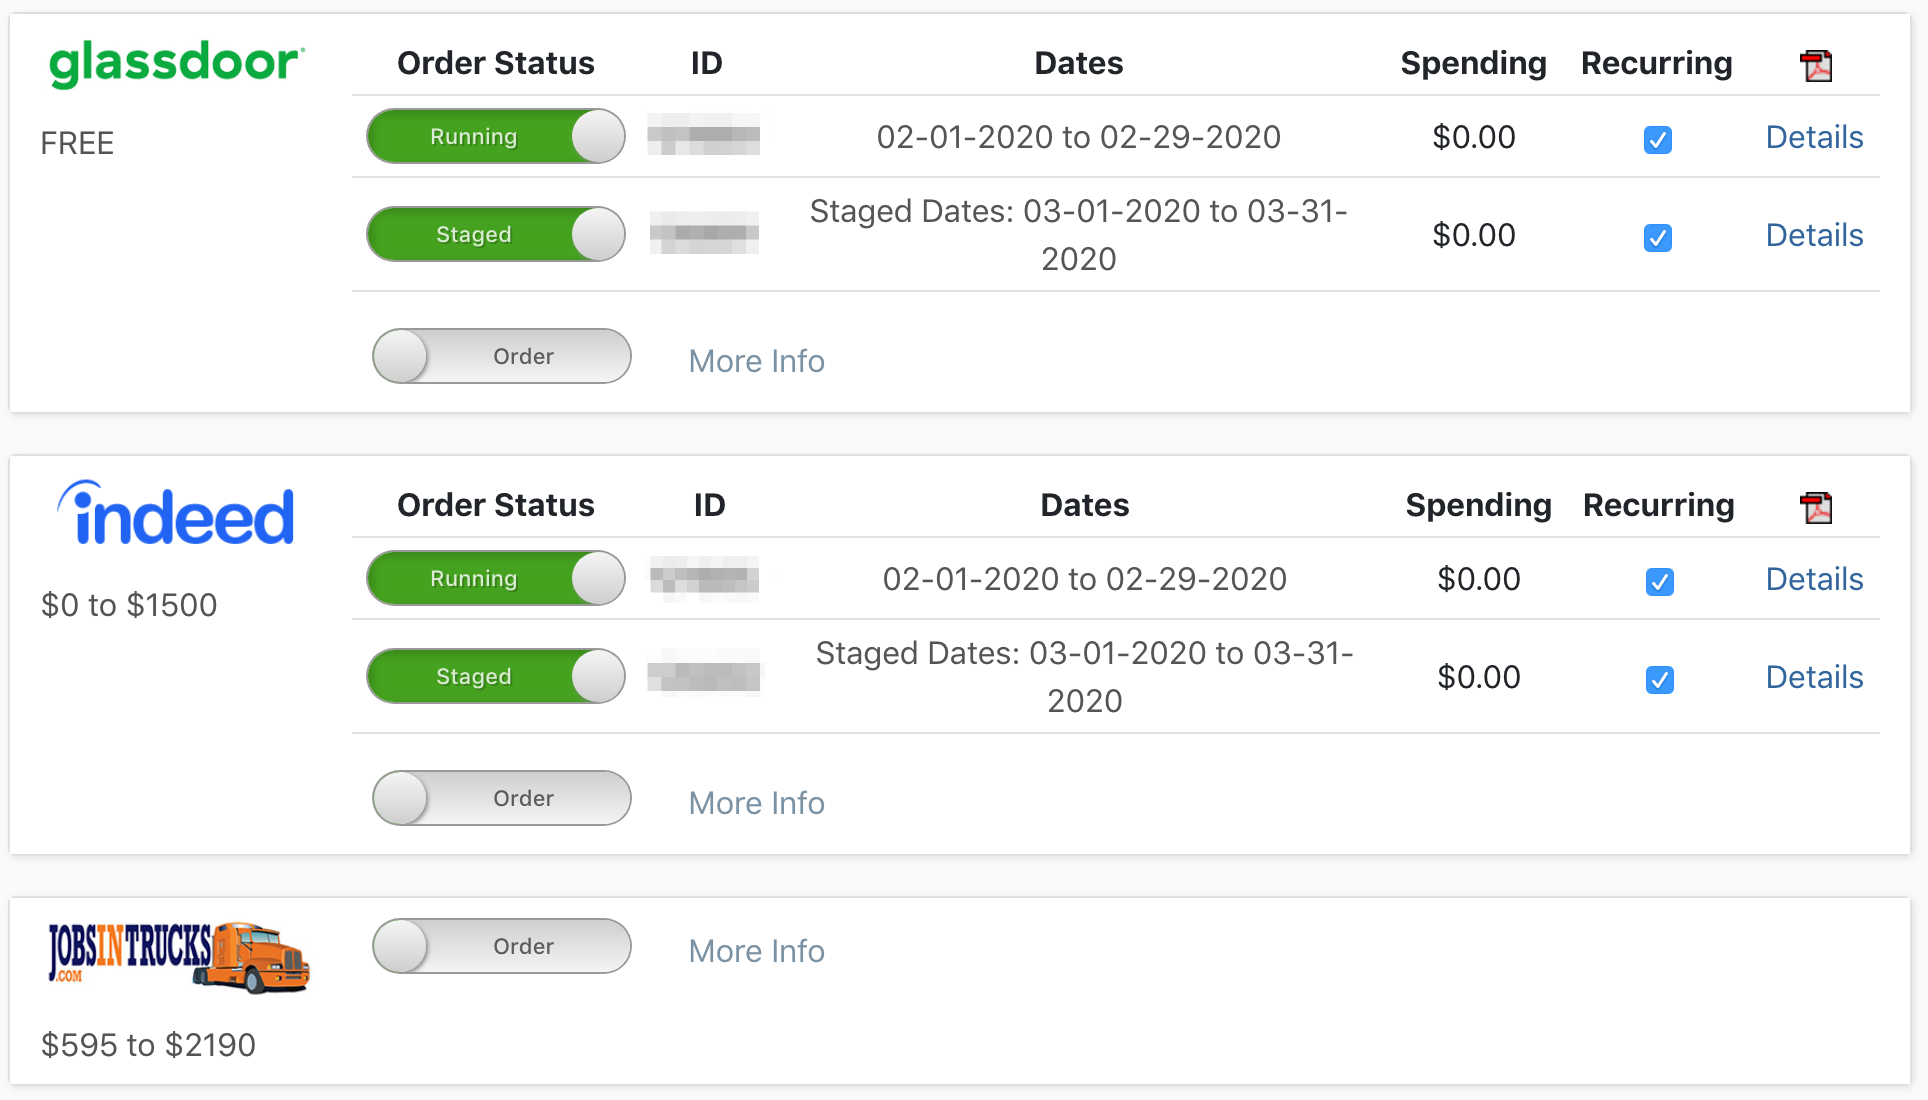Open More Info for Glassdoor
The height and width of the screenshot is (1100, 1928).
(757, 361)
